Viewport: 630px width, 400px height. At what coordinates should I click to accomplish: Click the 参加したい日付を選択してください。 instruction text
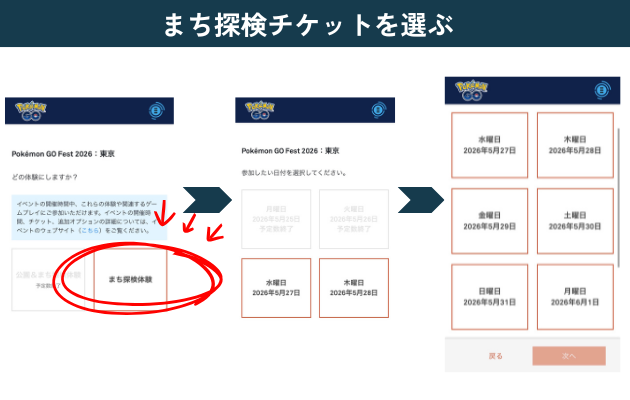(x=294, y=173)
